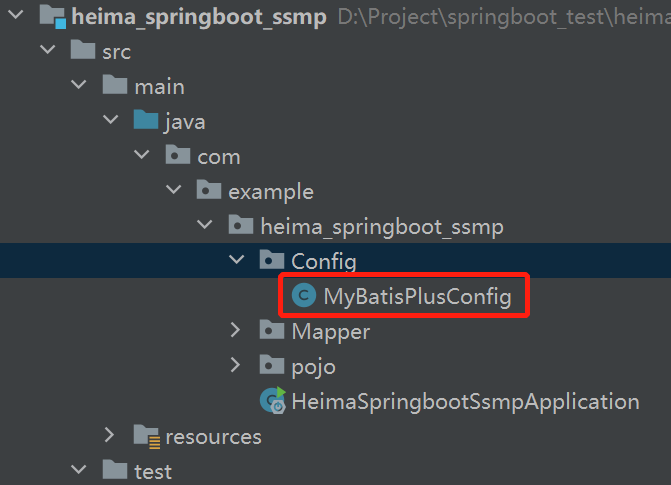Collapse the main folder arrow
The image size is (671, 485).
[79, 87]
